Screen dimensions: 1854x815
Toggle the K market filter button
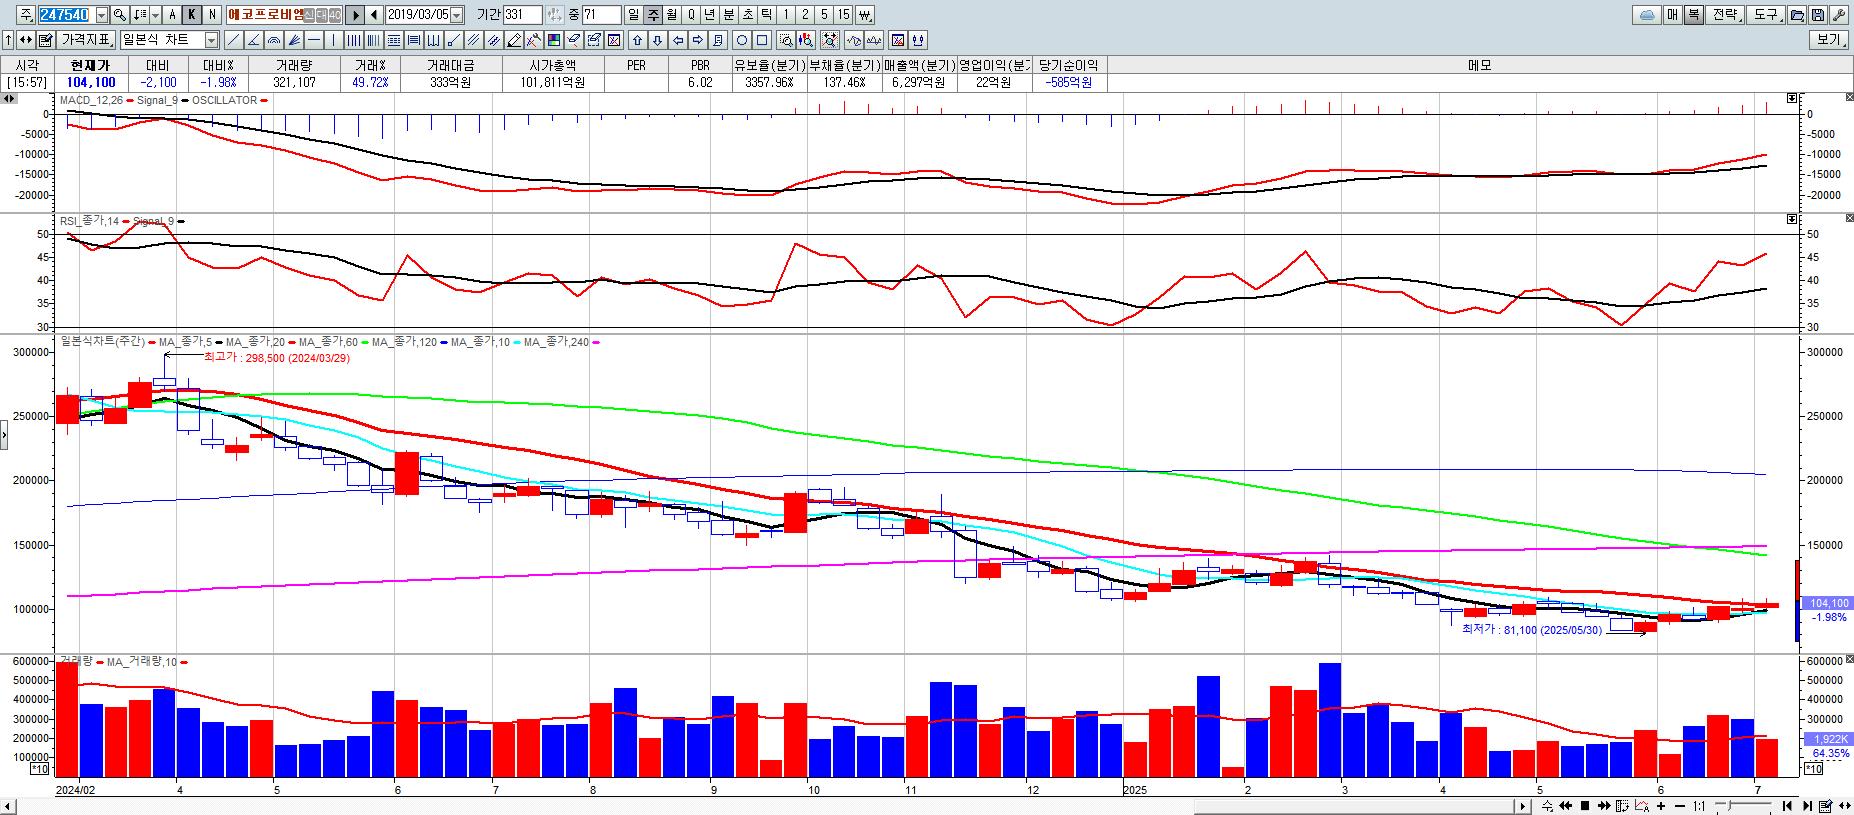click(191, 15)
